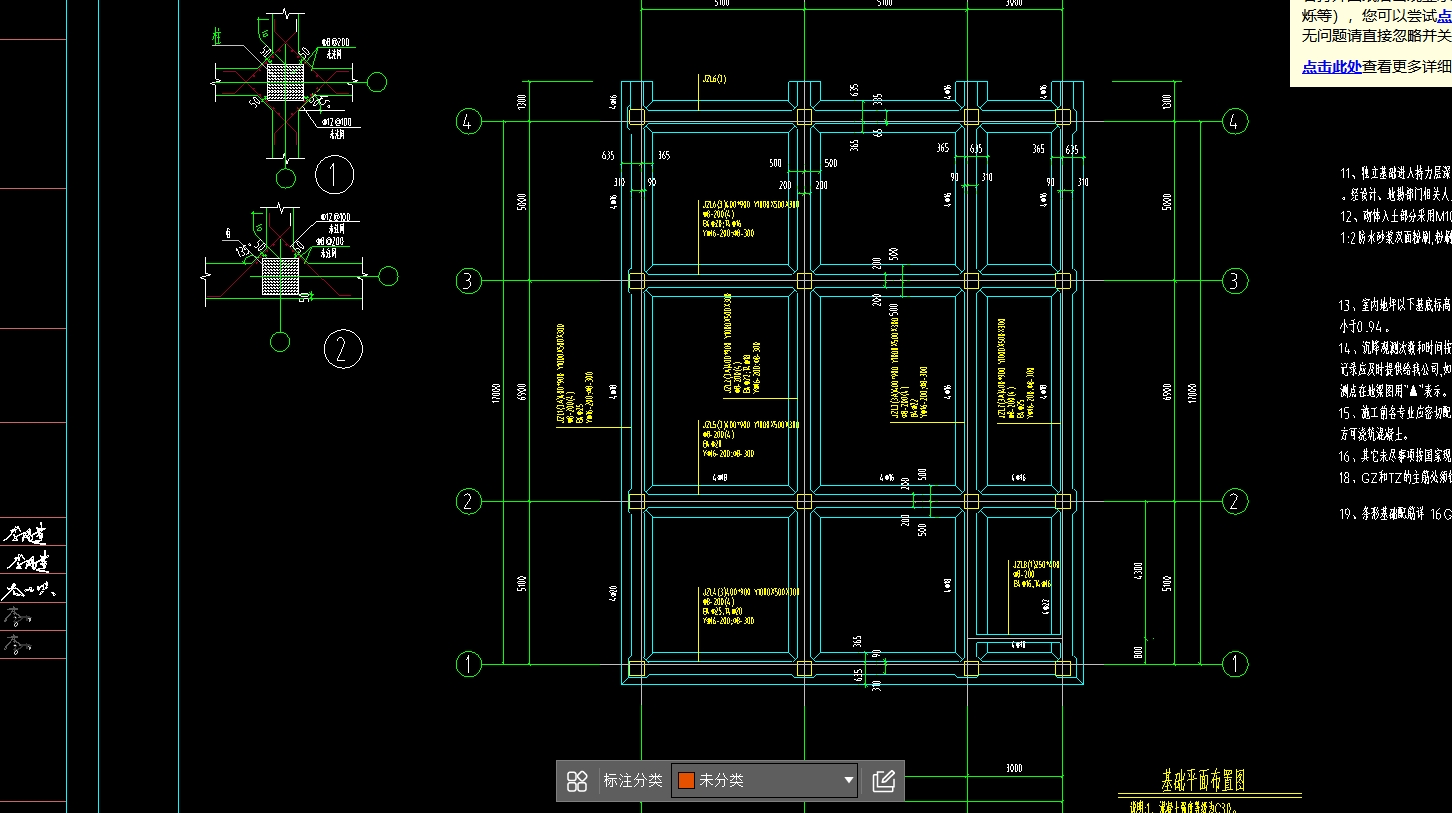The image size is (1452, 813).
Task: Click the 标注分类 label in floating toolbar
Action: tap(633, 781)
